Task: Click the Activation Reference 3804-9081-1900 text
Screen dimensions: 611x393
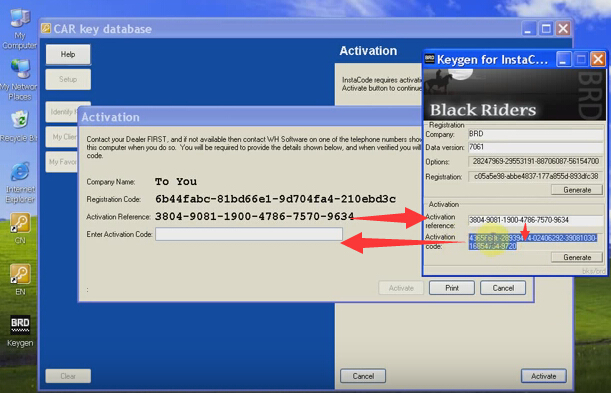Action: click(254, 216)
